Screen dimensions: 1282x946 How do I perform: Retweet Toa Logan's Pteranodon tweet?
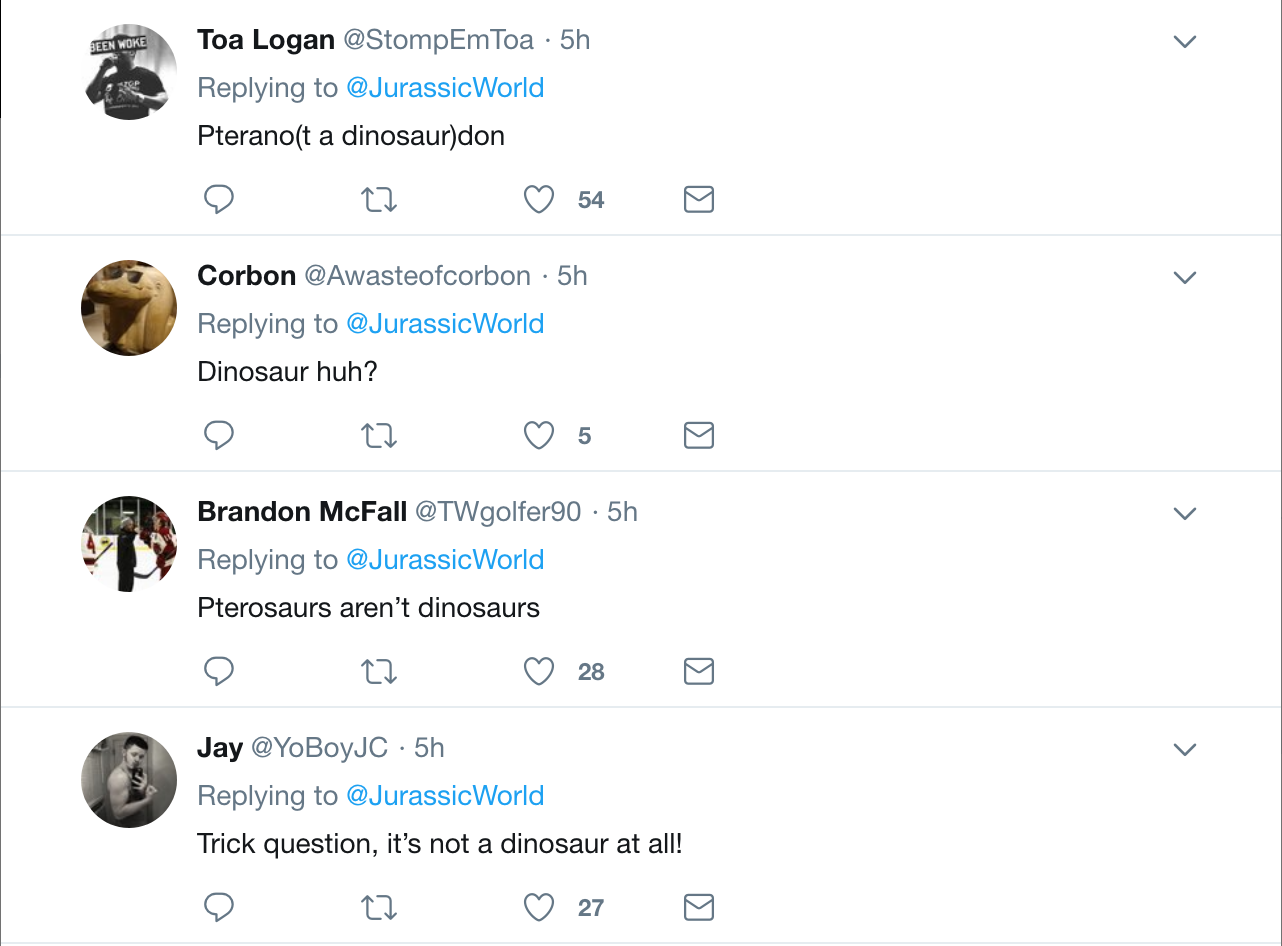[x=379, y=200]
